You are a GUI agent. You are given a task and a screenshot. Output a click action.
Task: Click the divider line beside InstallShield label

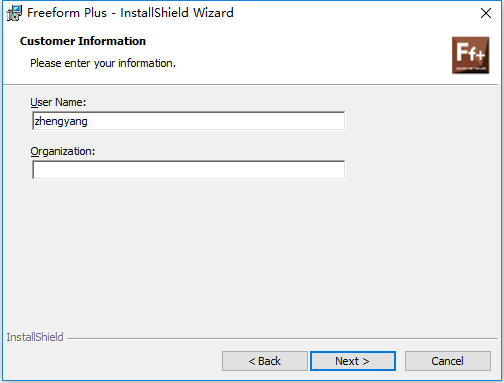tap(282, 339)
